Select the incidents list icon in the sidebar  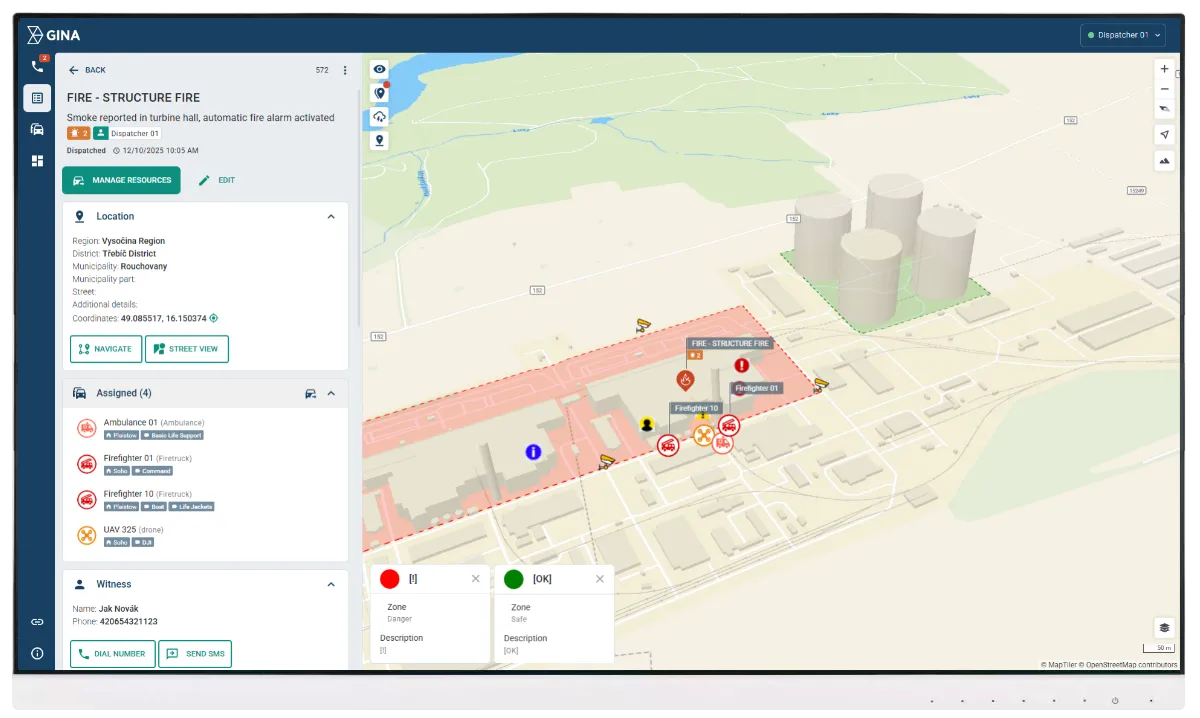37,98
